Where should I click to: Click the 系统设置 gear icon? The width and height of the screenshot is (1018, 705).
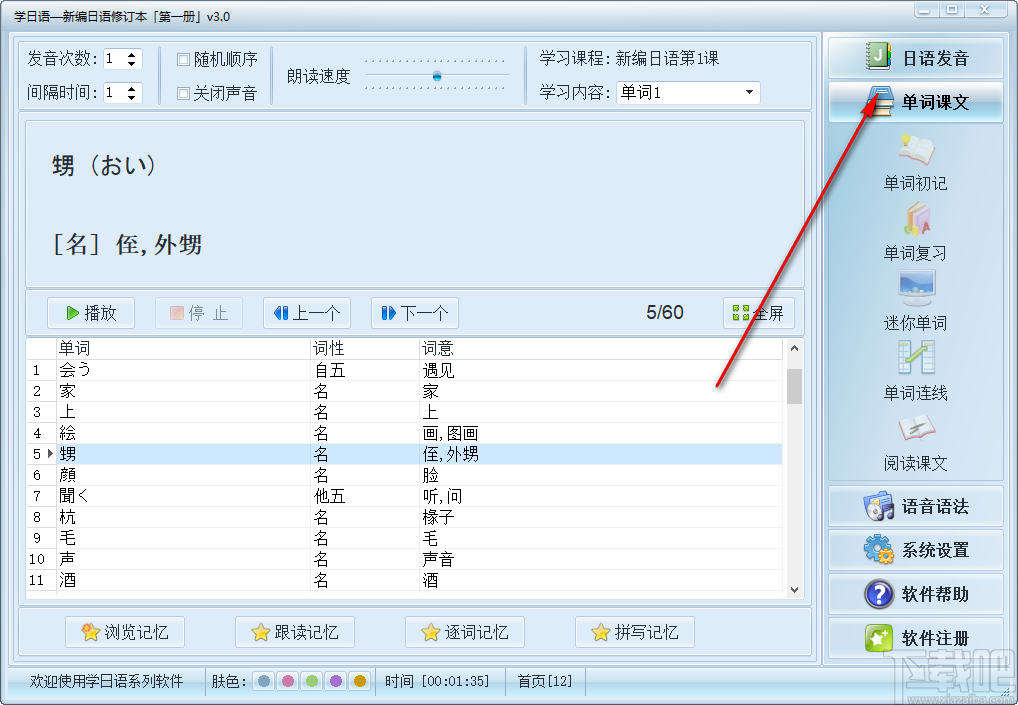(878, 550)
